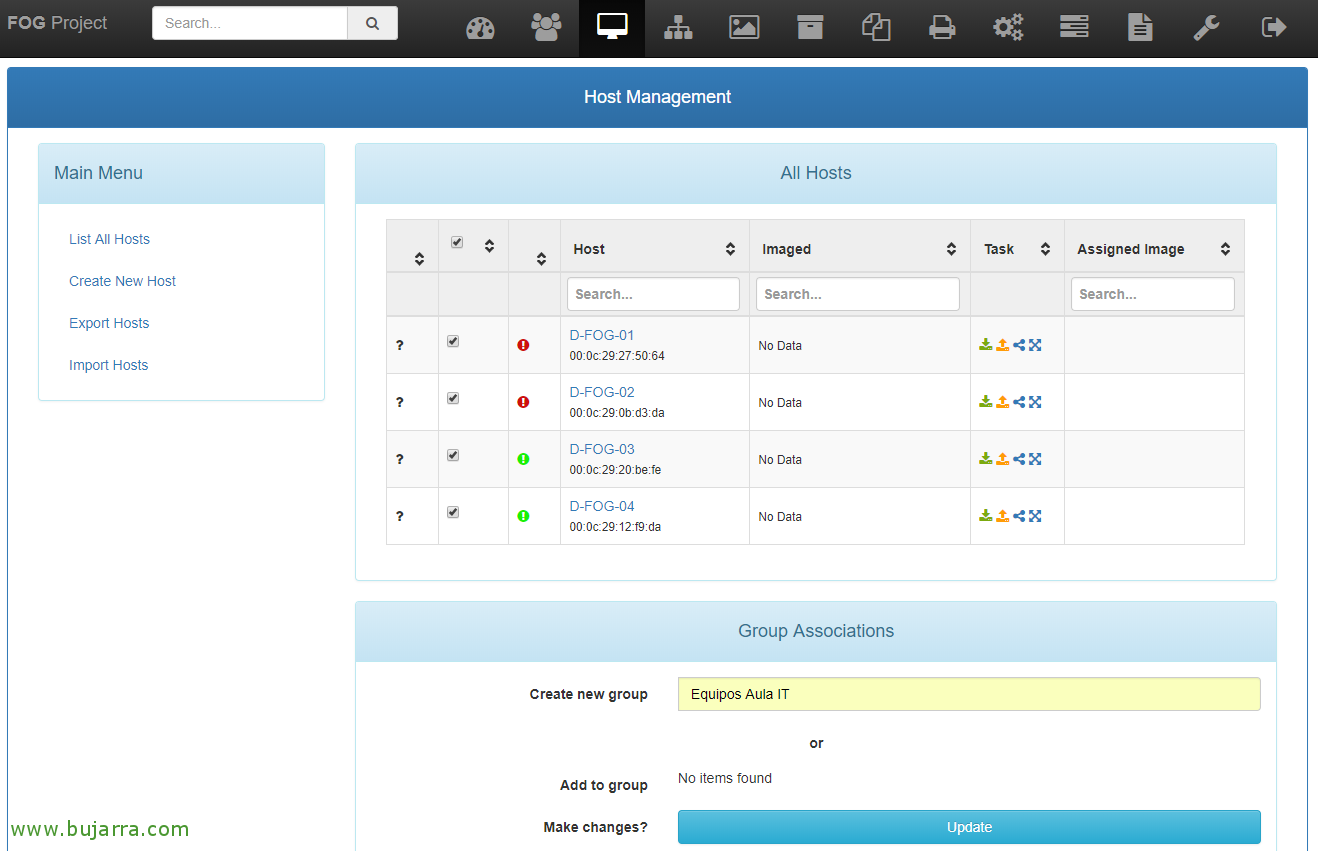Viewport: 1318px width, 851px height.
Task: Open the Groups hierarchy icon
Action: coord(678,28)
